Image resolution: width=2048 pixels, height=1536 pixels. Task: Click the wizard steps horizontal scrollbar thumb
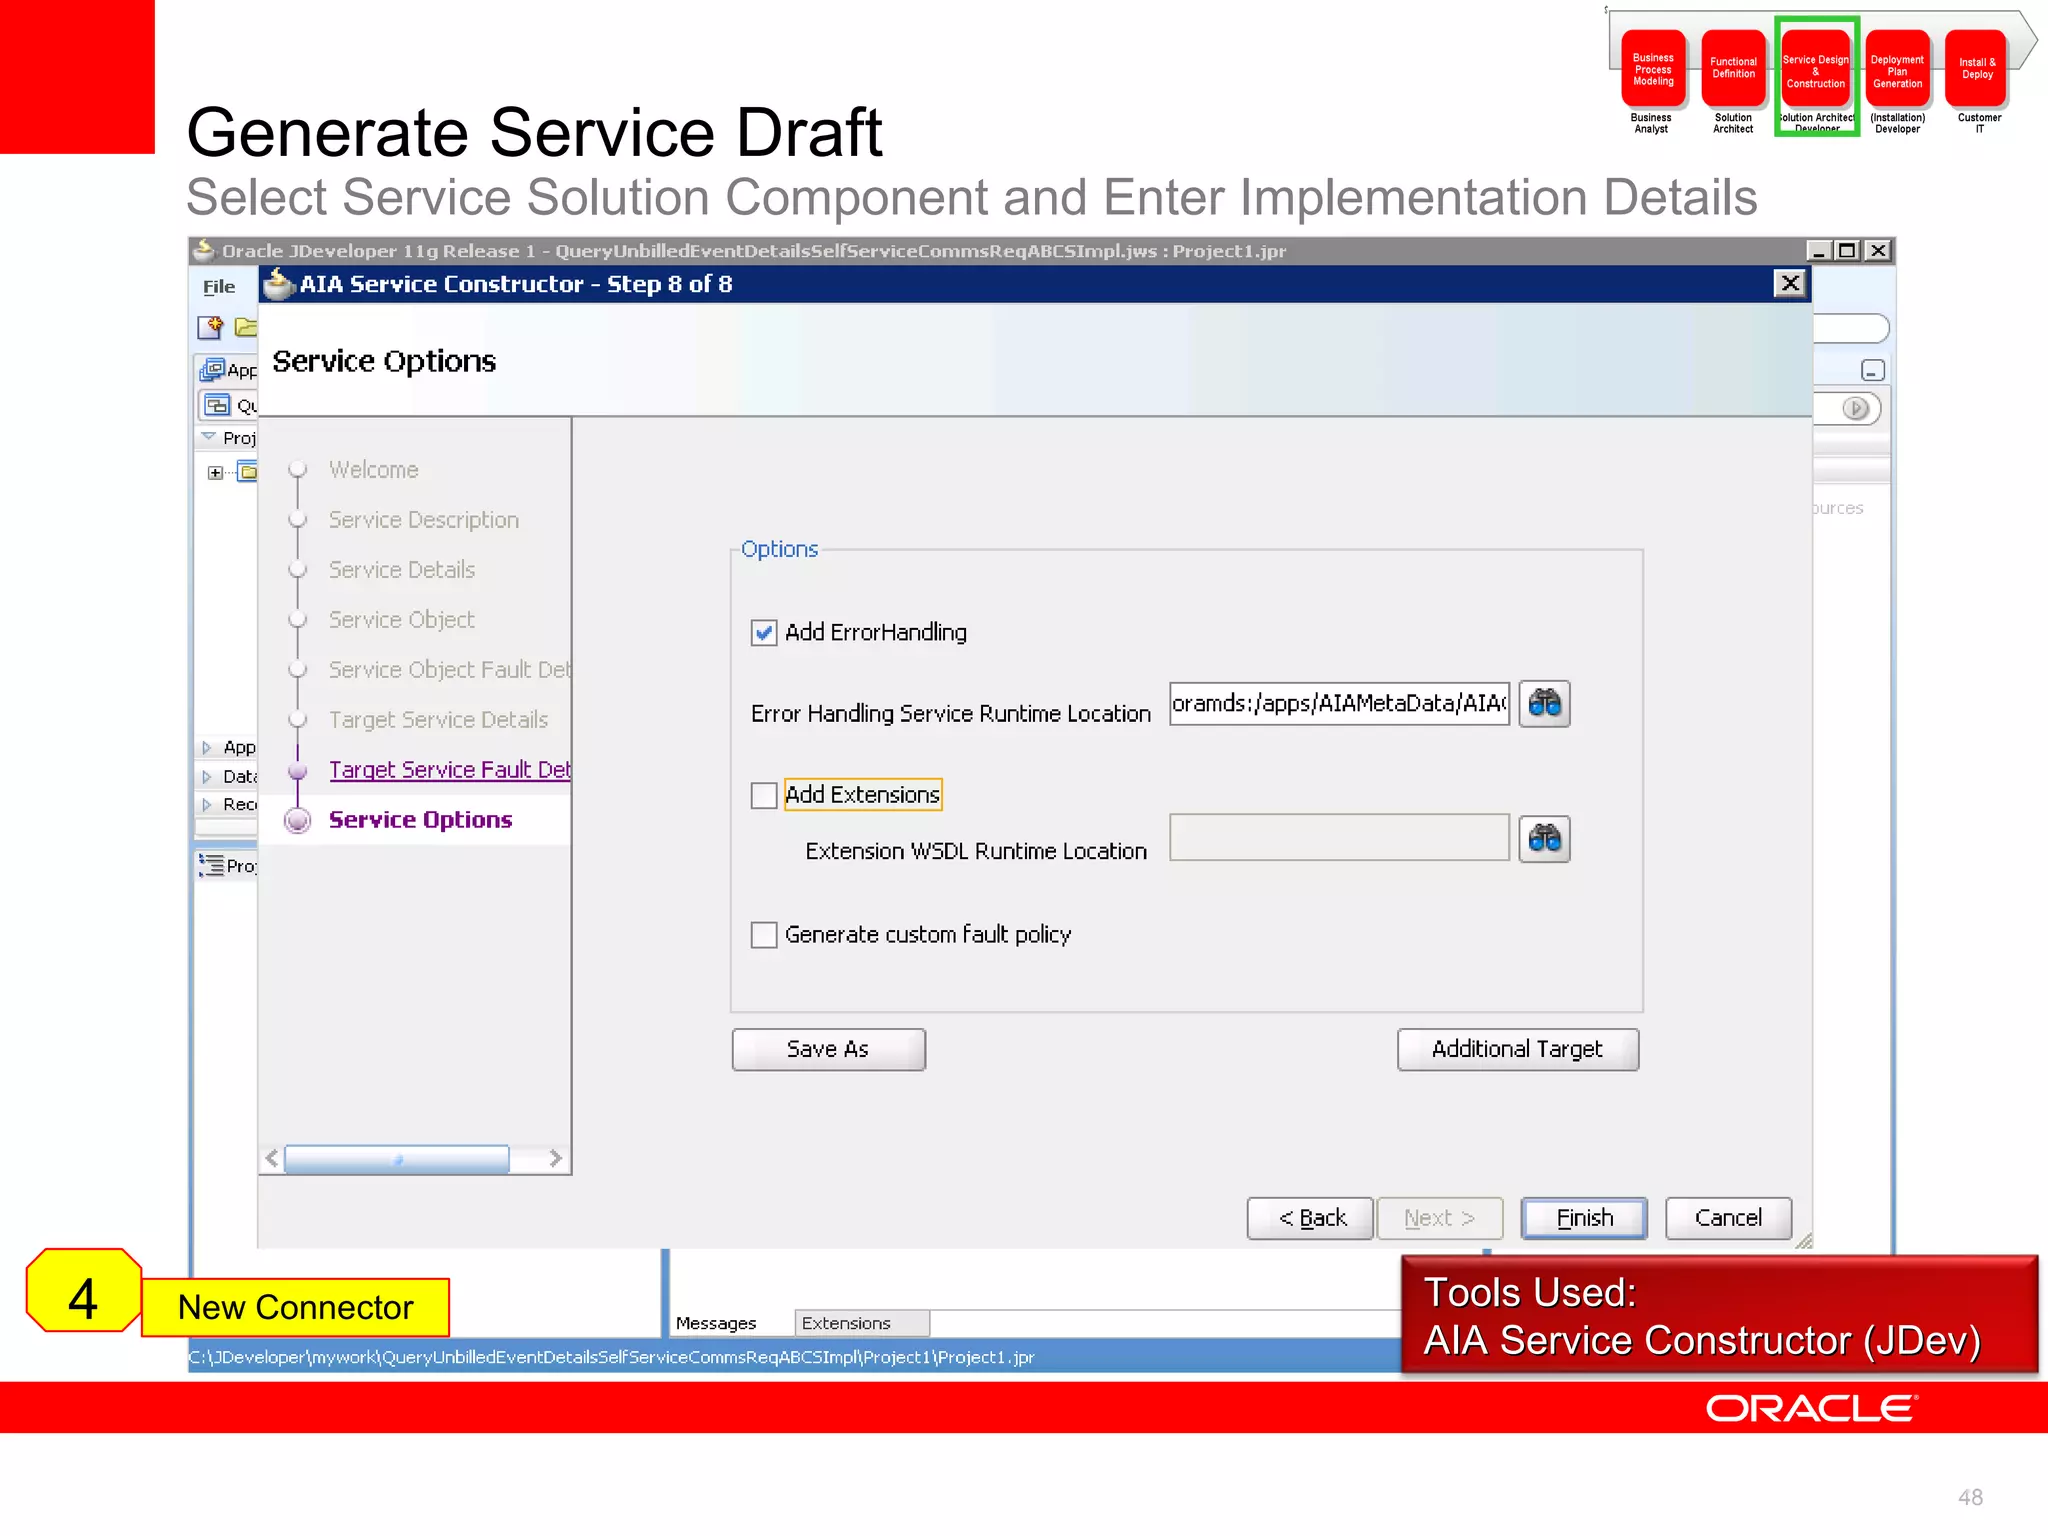click(x=397, y=1159)
